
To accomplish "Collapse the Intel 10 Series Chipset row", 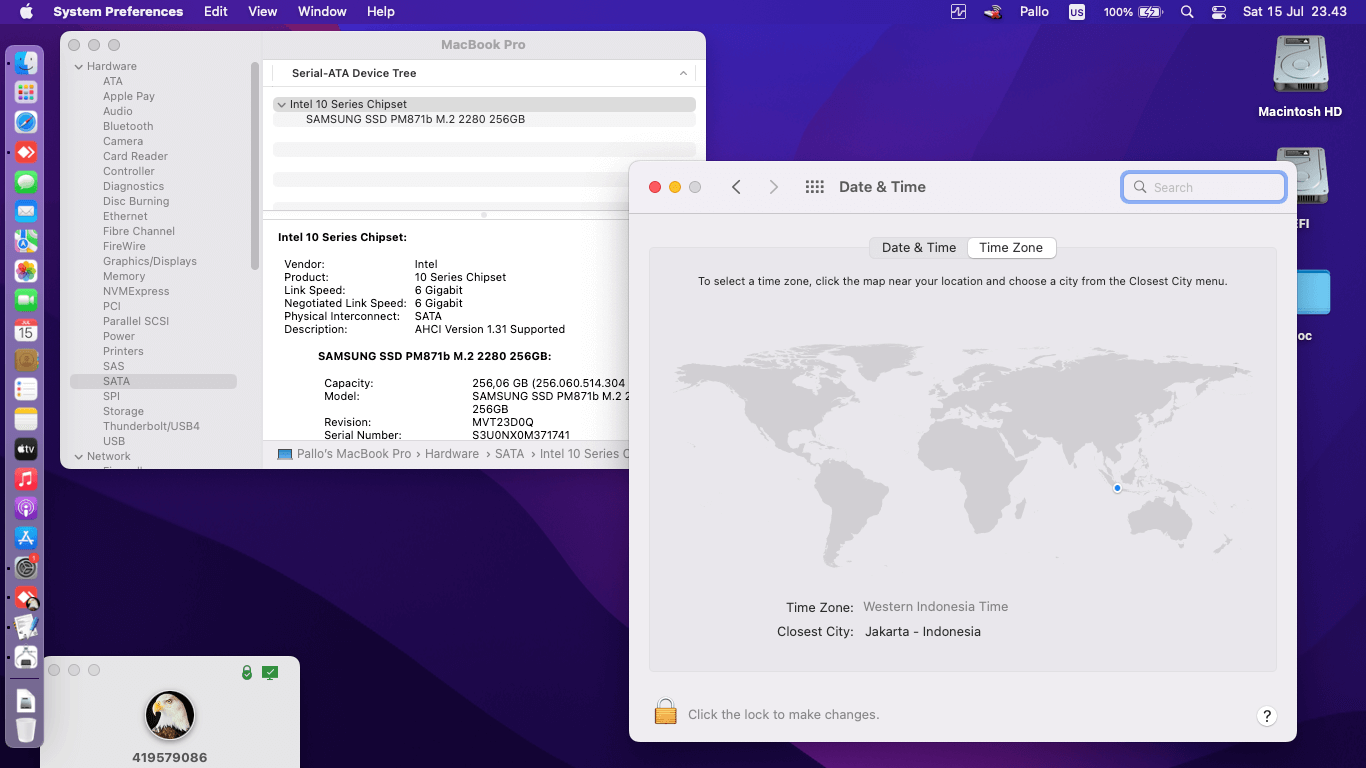I will (x=282, y=105).
